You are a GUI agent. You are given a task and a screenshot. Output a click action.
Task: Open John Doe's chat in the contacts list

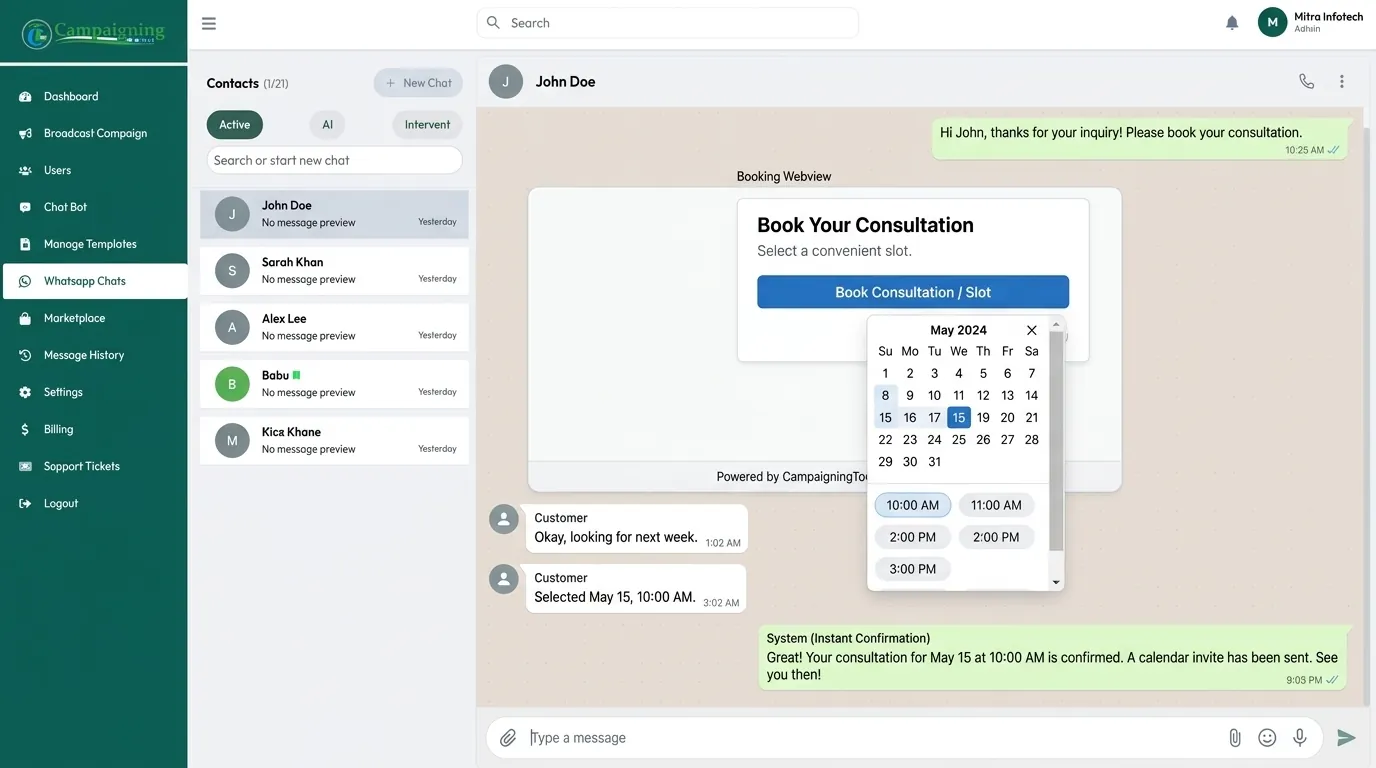click(x=334, y=214)
